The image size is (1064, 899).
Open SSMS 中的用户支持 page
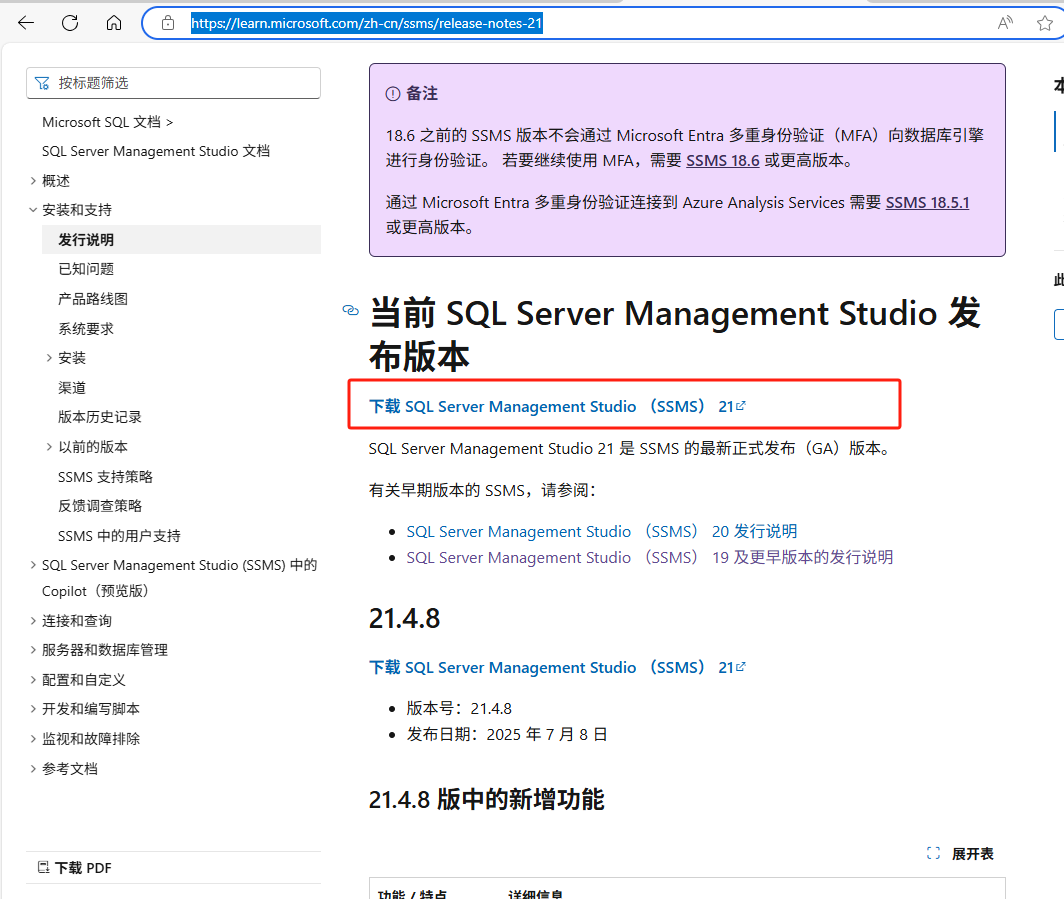pos(119,535)
